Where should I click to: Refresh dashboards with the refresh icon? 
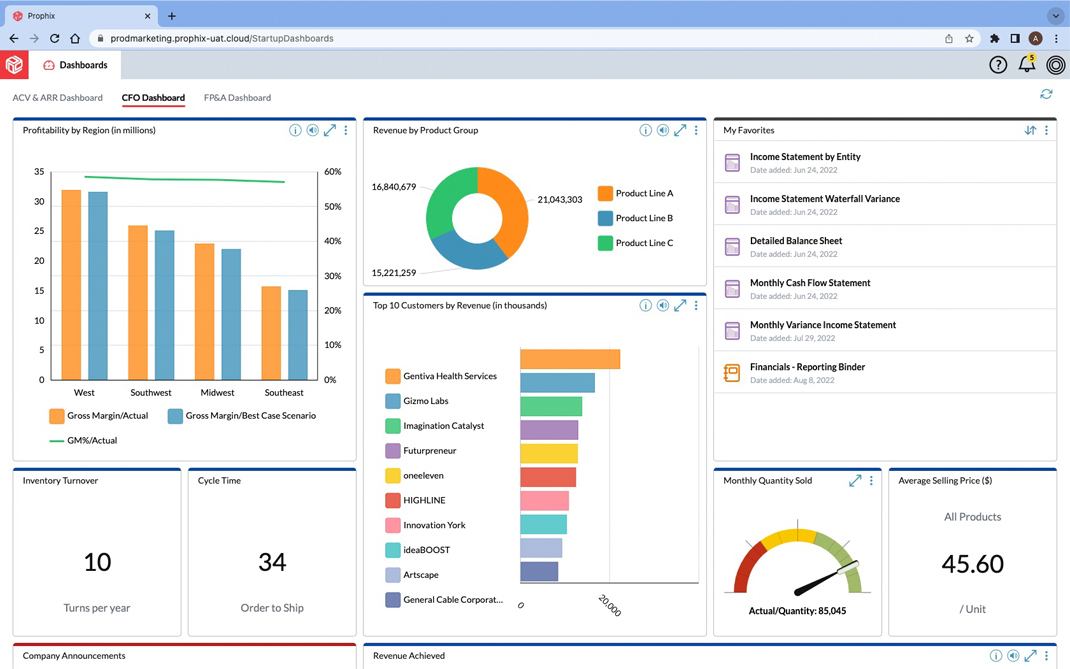(1046, 94)
